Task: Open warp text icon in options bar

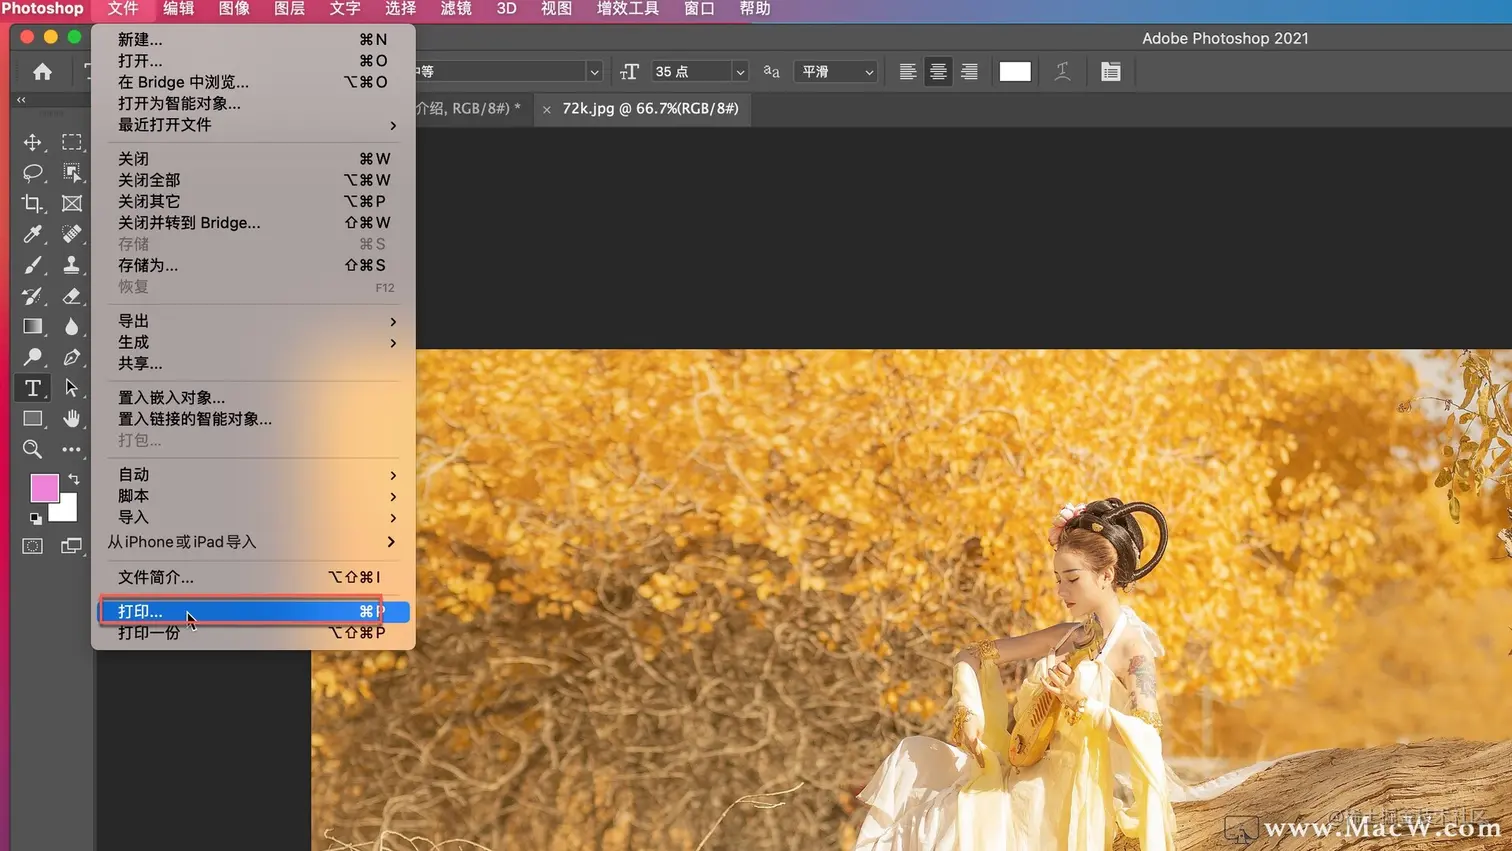Action: pyautogui.click(x=1062, y=71)
